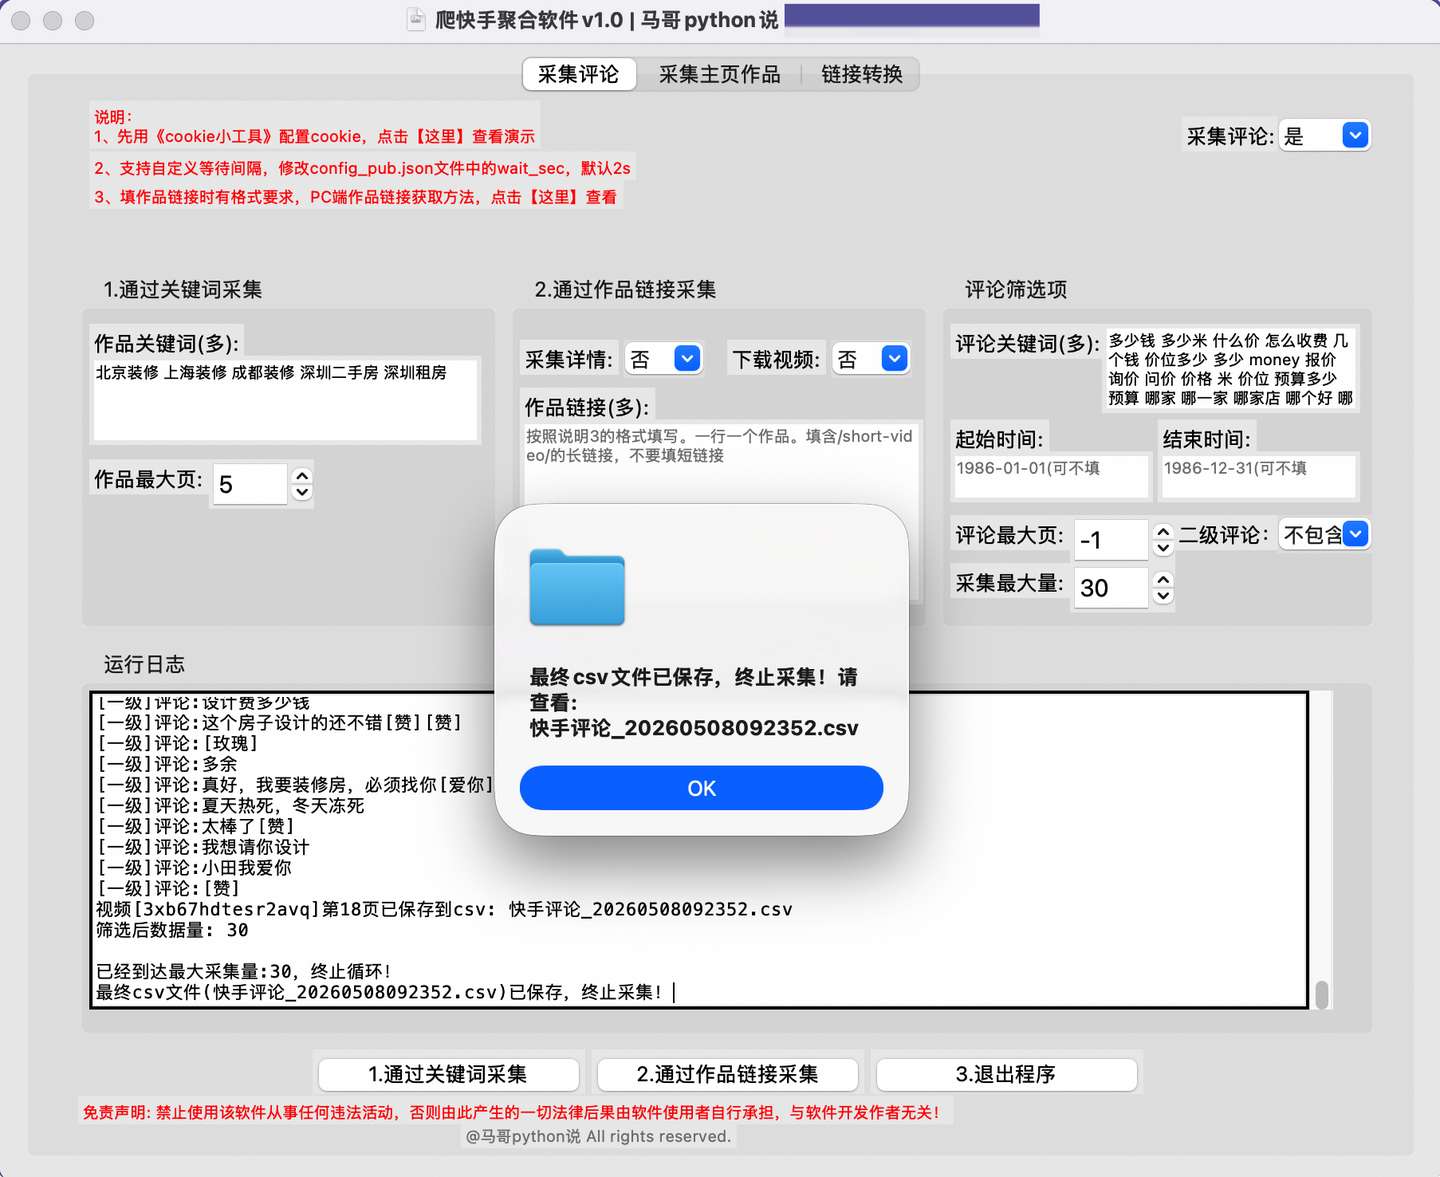Click the @马哥python说 copyright text
Viewport: 1440px width, 1177px height.
[x=598, y=1136]
